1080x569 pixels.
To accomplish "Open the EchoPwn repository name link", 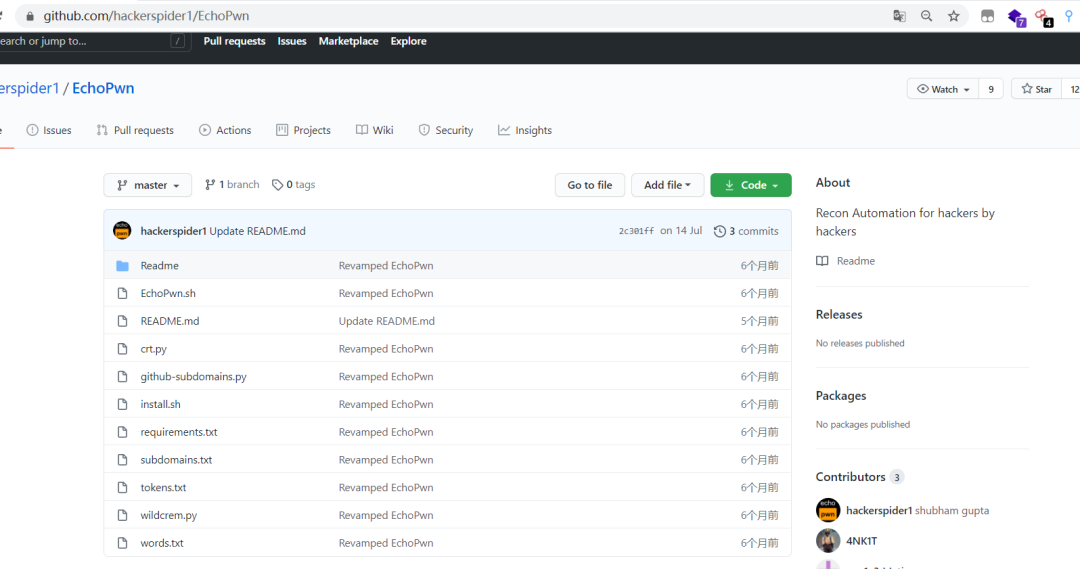I will coord(103,88).
